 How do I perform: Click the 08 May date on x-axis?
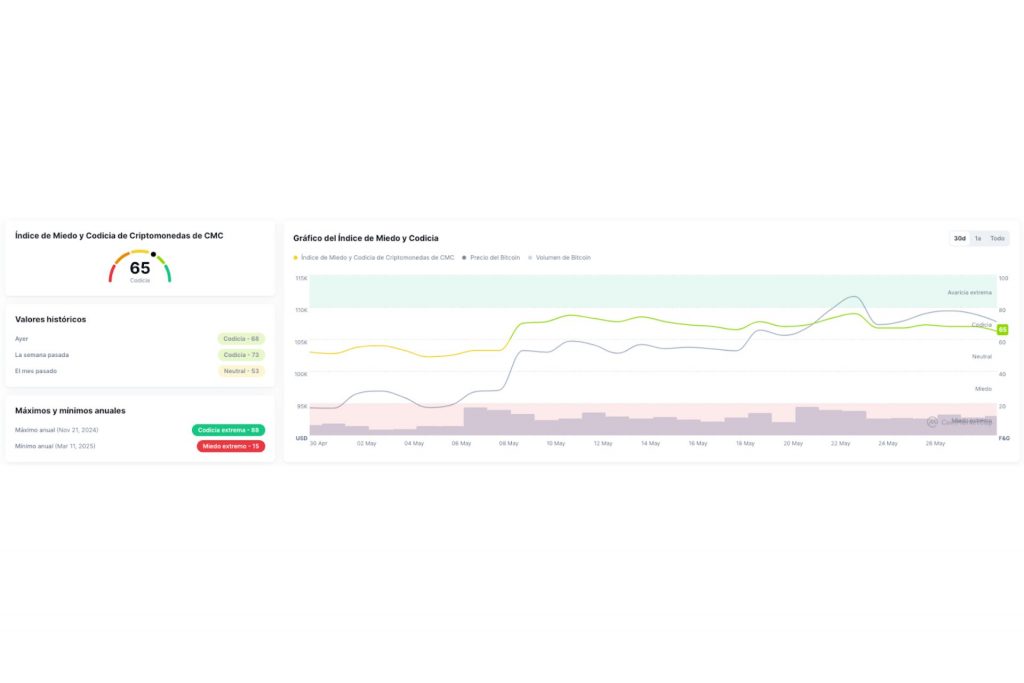[508, 443]
